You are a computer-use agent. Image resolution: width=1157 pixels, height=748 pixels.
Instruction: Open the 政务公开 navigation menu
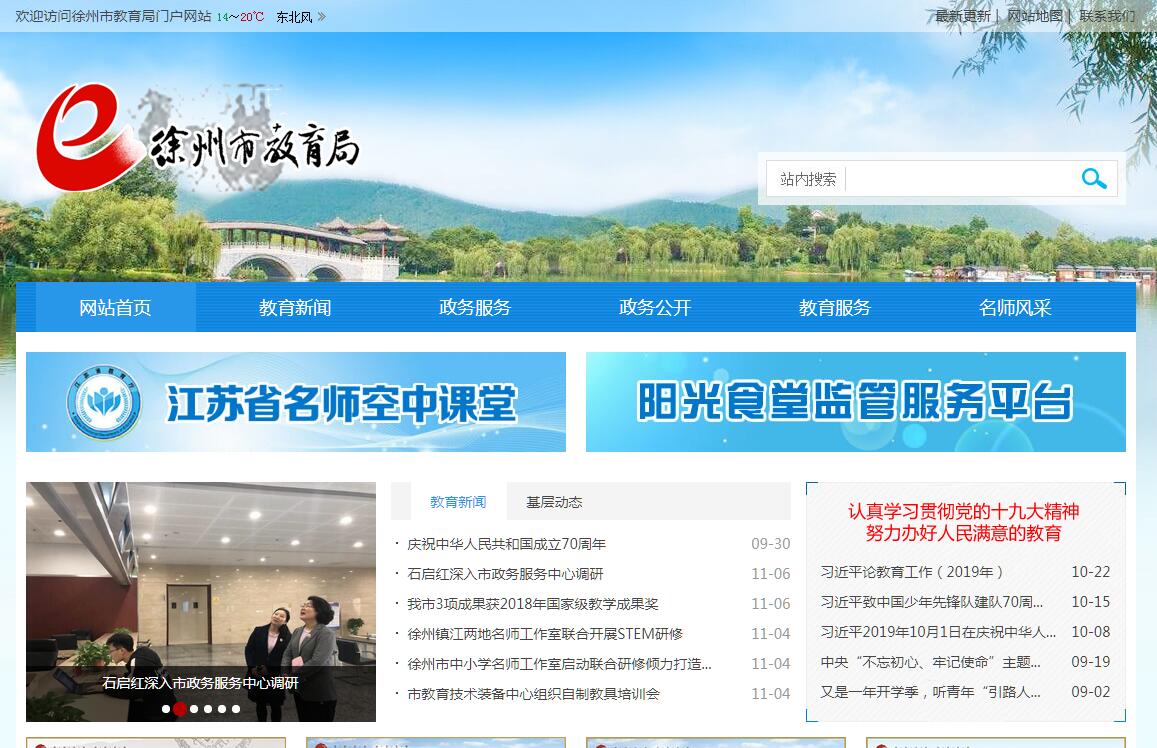click(655, 308)
